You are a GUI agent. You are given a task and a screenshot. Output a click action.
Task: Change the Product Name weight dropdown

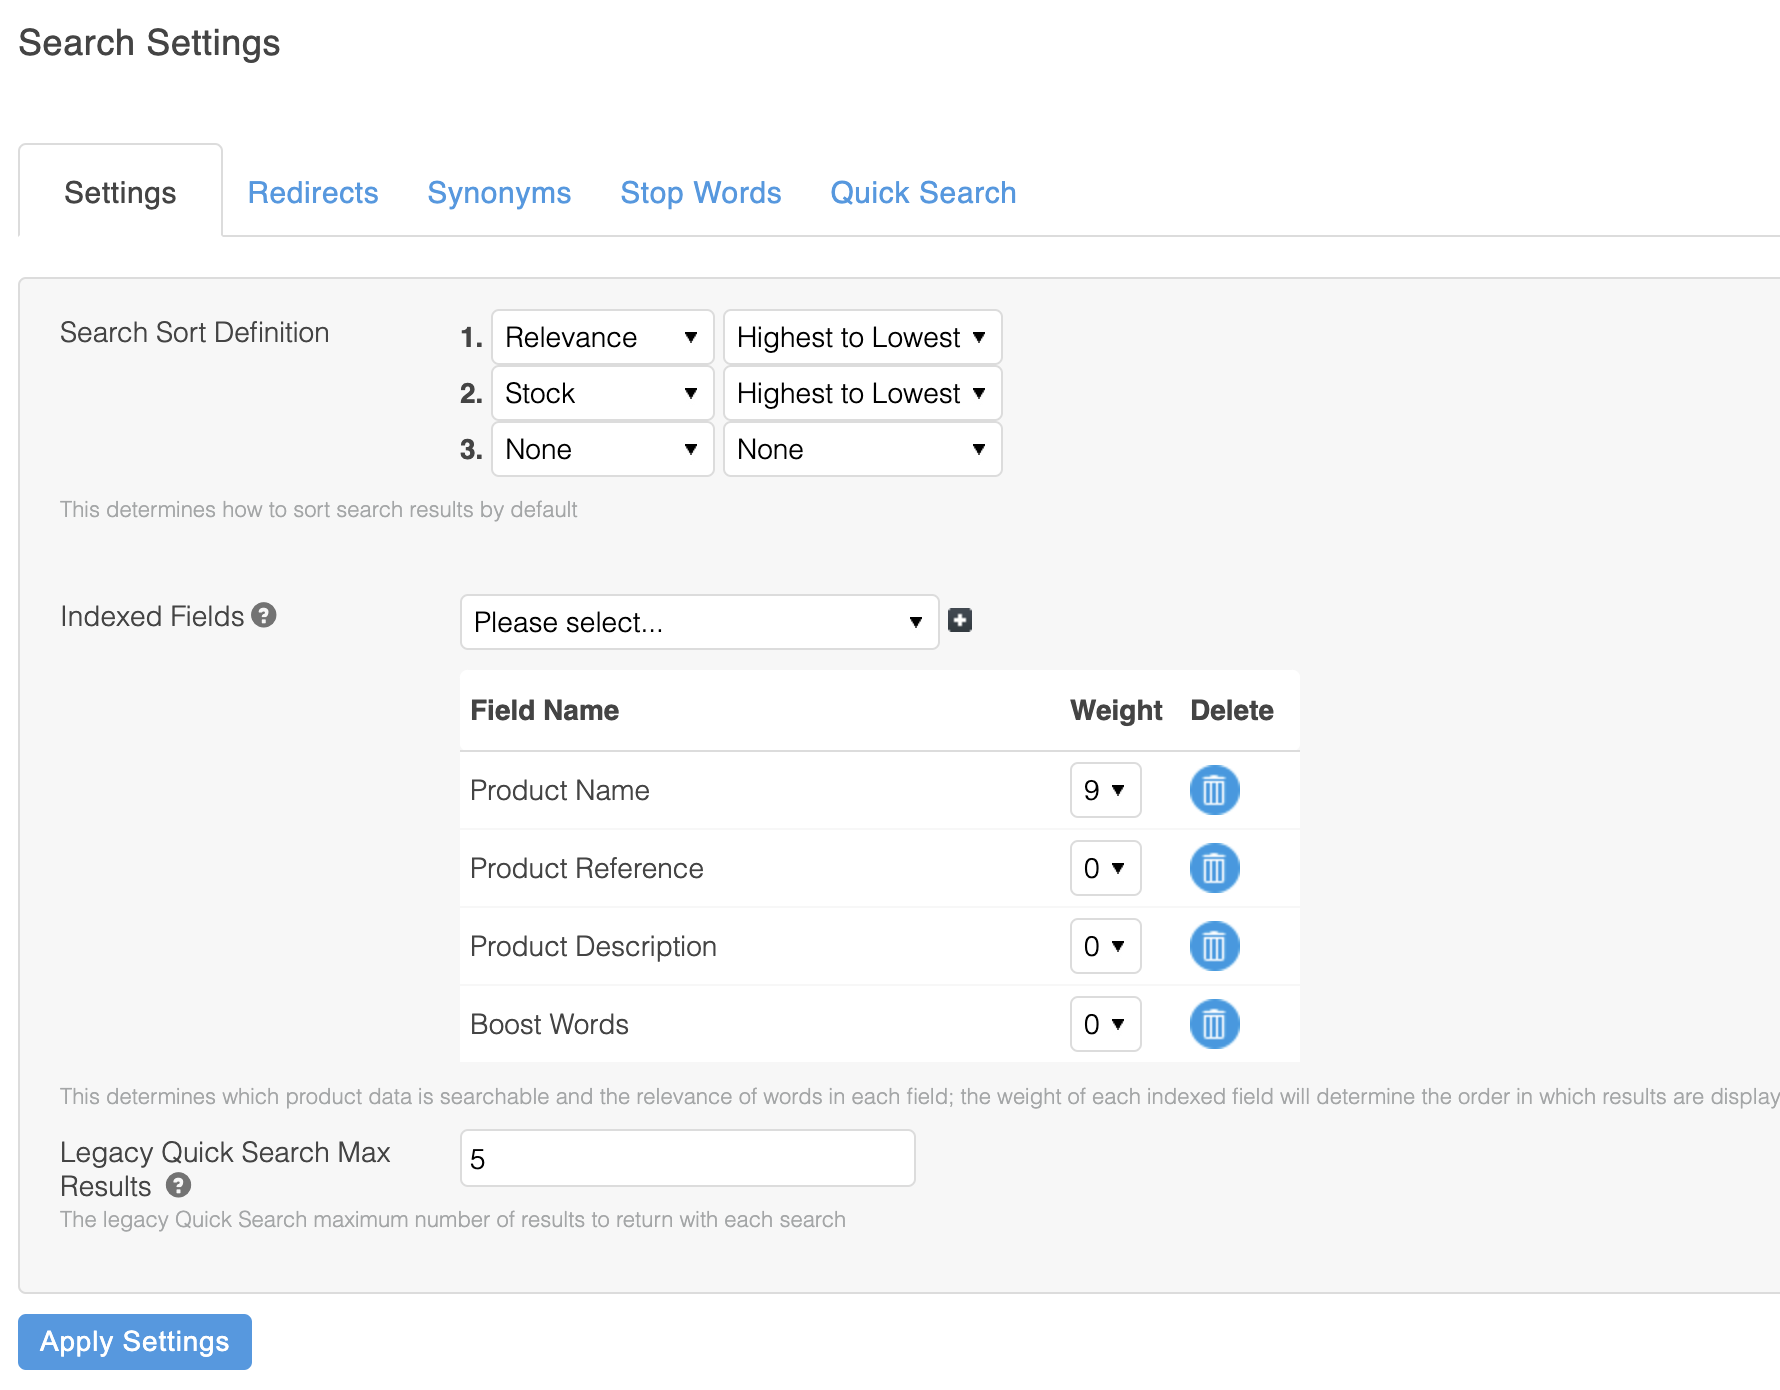pyautogui.click(x=1105, y=790)
